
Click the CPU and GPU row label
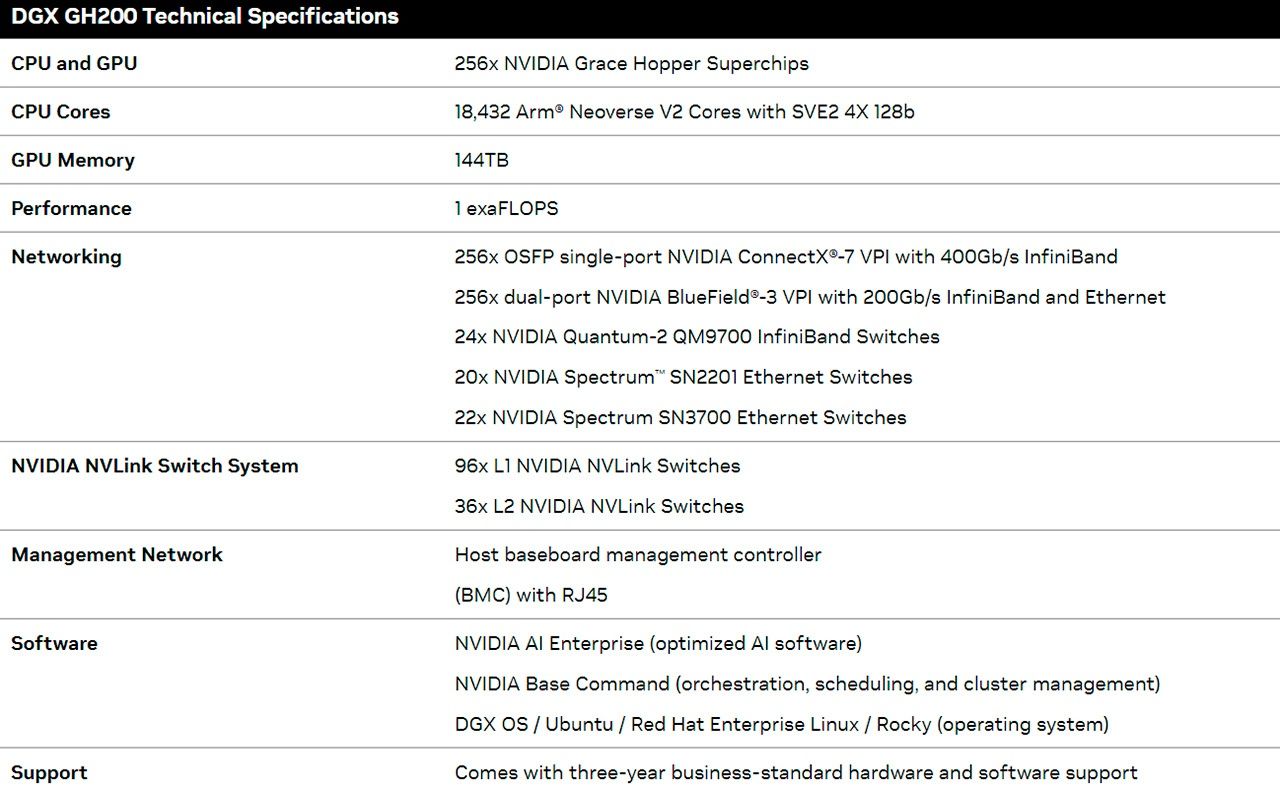pos(74,63)
